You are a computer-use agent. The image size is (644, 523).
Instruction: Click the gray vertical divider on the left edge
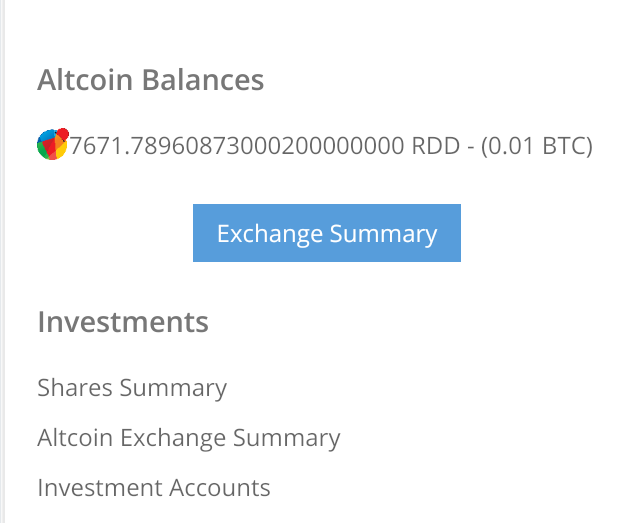point(2,261)
